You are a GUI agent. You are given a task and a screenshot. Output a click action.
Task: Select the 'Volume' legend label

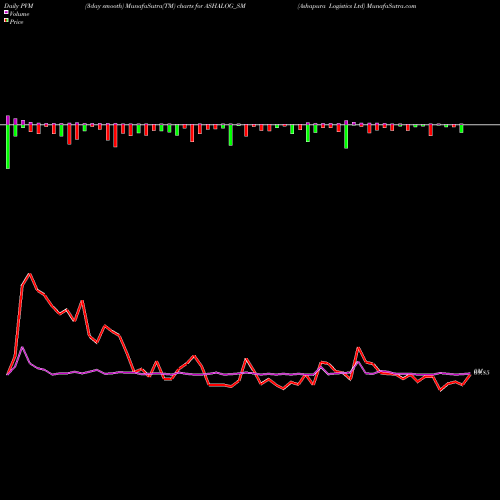(19, 14)
